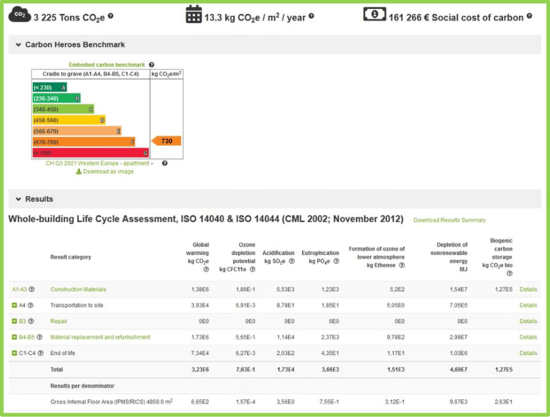Click the money icon for Social cost of carbon
The image size is (550, 417).
coord(374,14)
